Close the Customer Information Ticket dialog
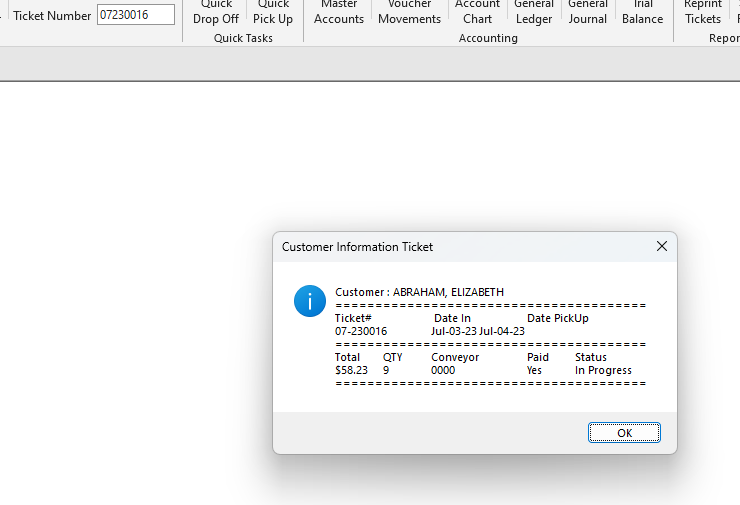This screenshot has height=505, width=740. coord(662,246)
